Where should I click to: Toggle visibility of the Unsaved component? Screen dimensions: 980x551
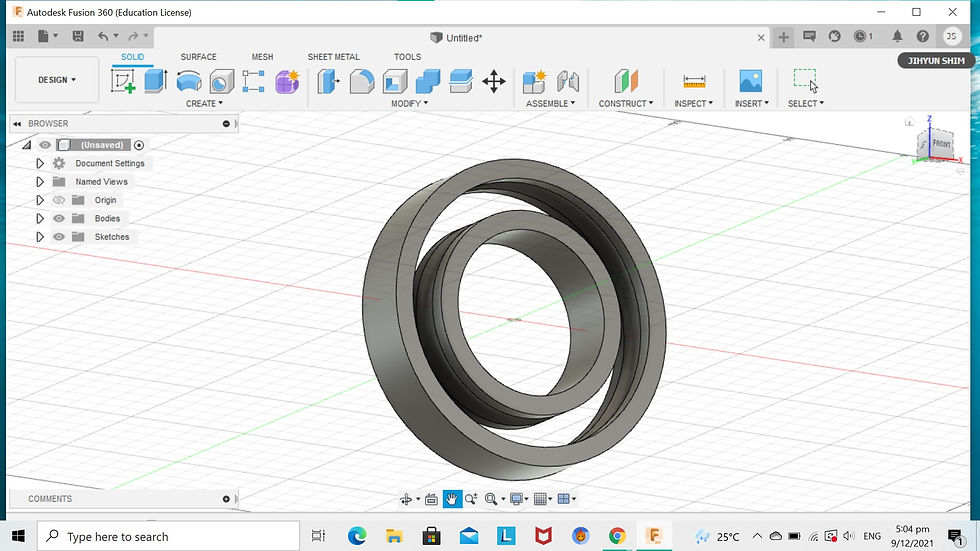coord(45,145)
